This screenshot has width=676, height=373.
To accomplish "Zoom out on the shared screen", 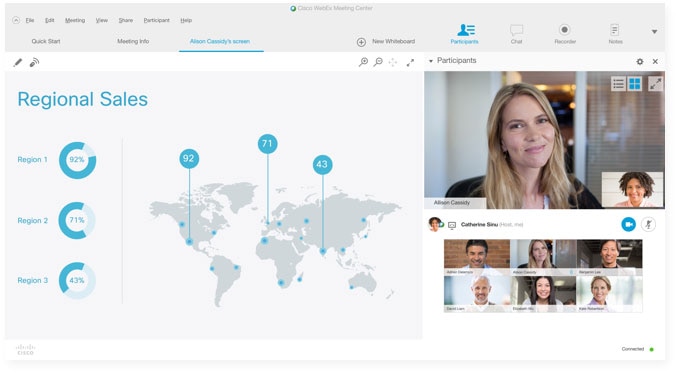I will [378, 62].
